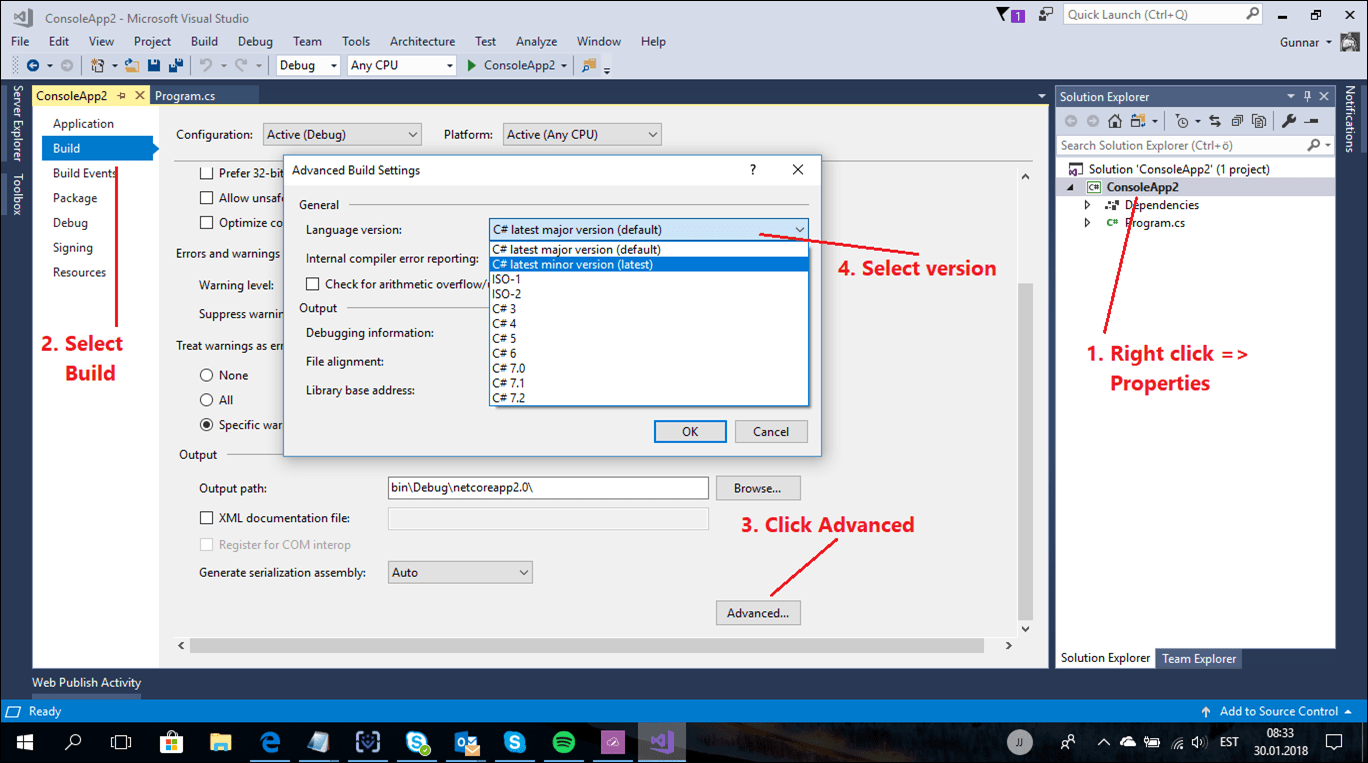Click inside the Search Solution Explorer field
Image resolution: width=1368 pixels, height=763 pixels.
(x=1180, y=145)
